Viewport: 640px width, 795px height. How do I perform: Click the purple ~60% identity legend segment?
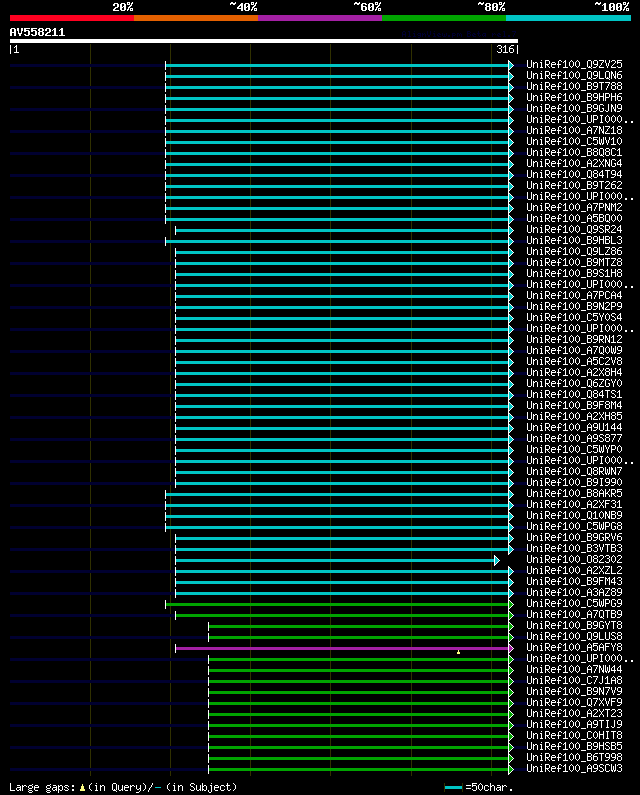(320, 18)
